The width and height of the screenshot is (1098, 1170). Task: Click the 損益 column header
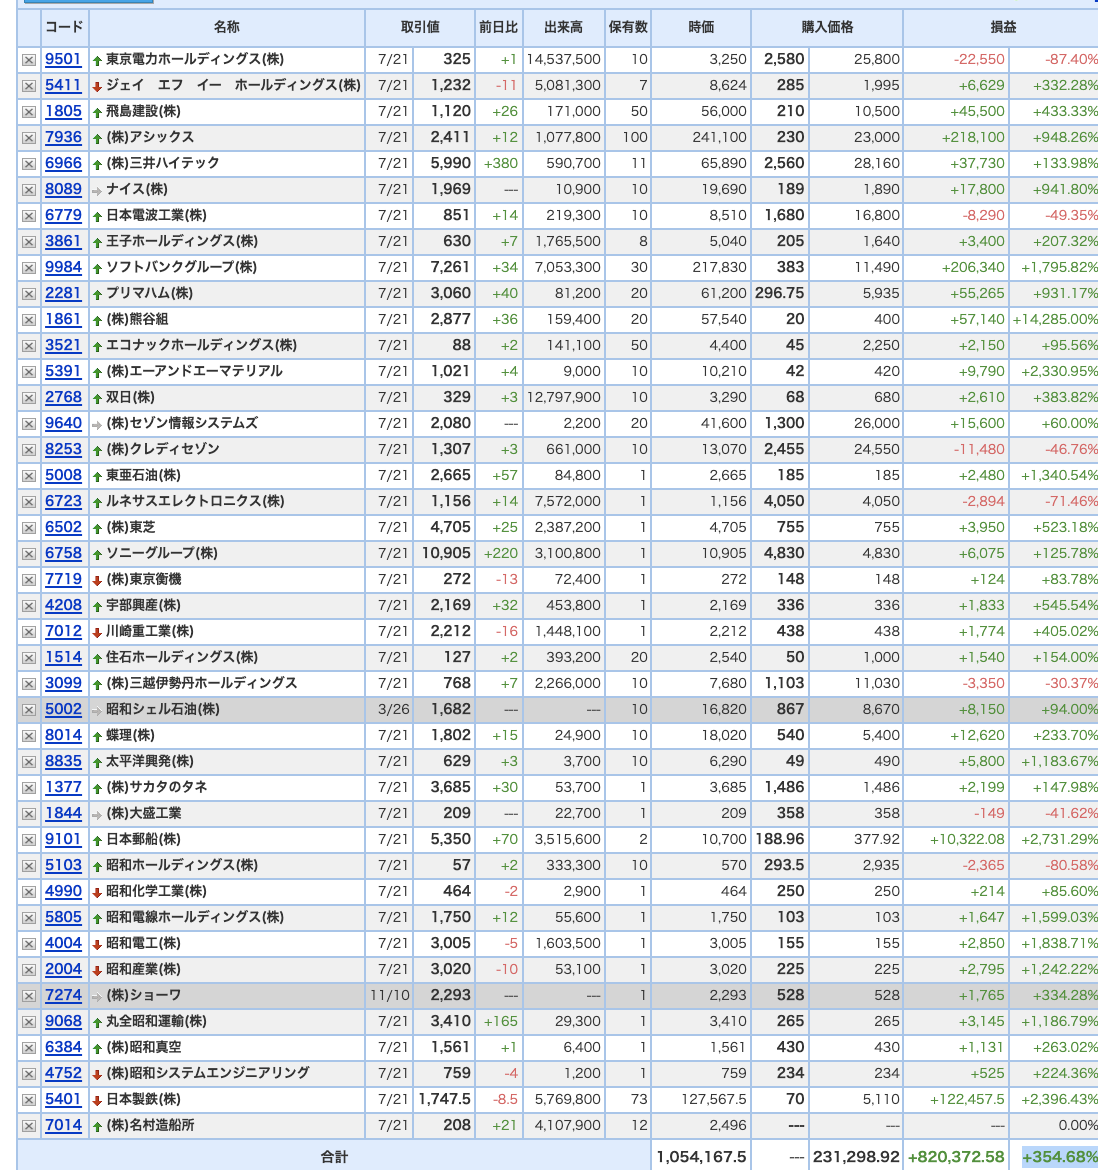tap(1003, 28)
